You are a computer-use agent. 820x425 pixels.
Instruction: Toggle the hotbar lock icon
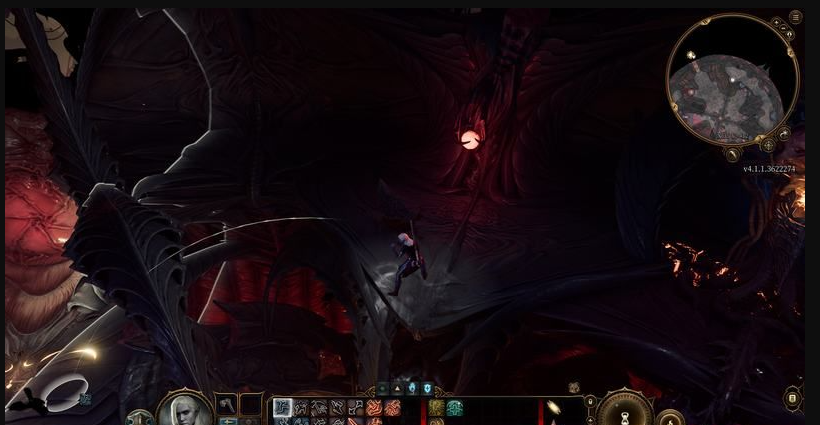tap(590, 401)
